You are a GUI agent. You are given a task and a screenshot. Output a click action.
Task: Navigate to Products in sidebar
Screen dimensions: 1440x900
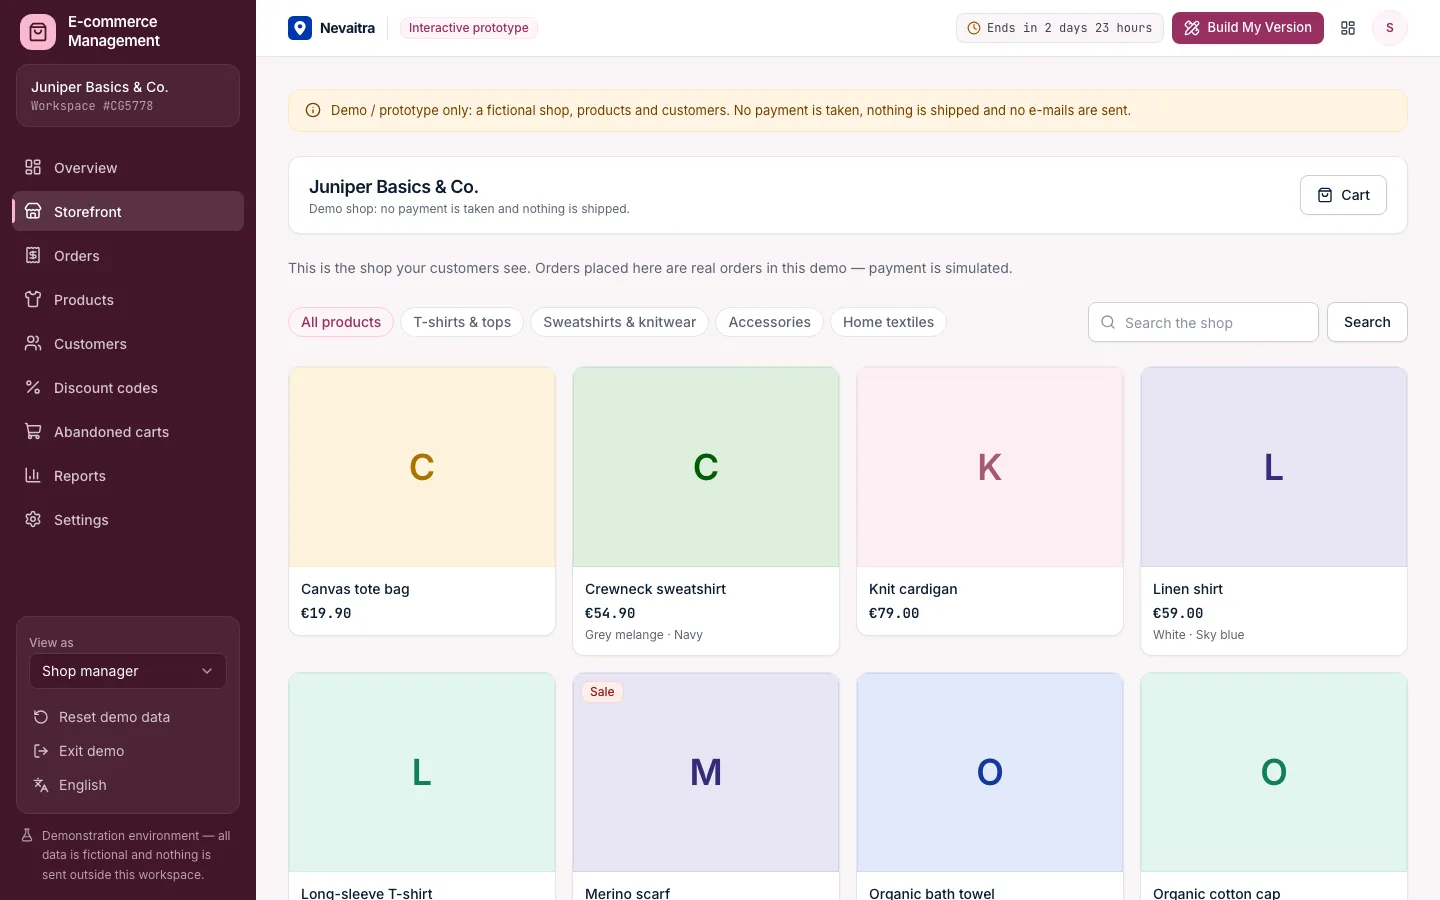(x=128, y=300)
